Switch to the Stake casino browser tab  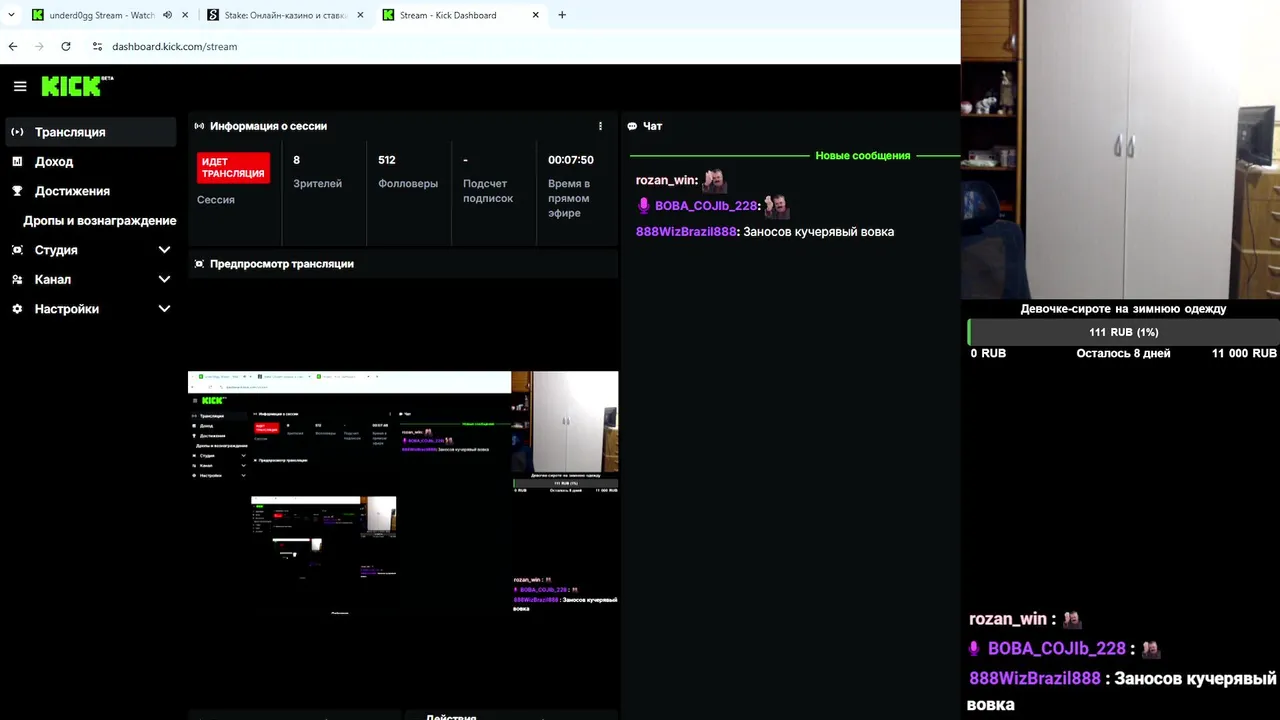click(x=285, y=15)
